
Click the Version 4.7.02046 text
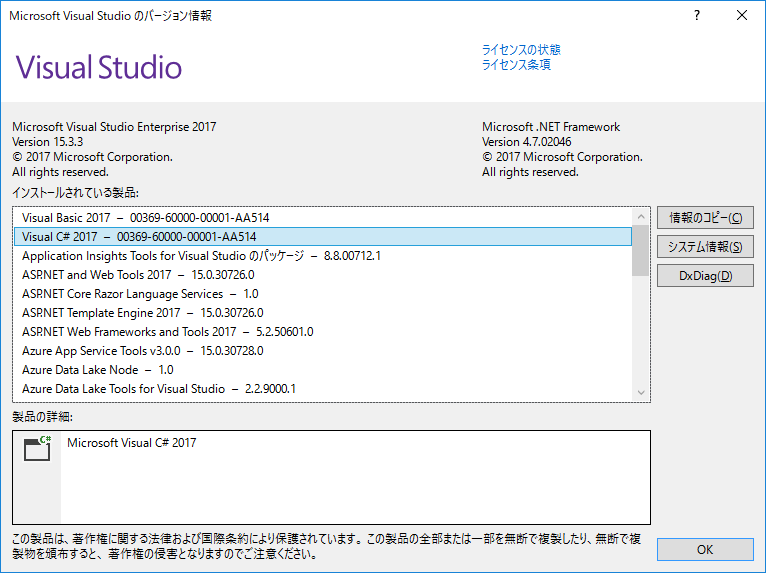tap(526, 142)
